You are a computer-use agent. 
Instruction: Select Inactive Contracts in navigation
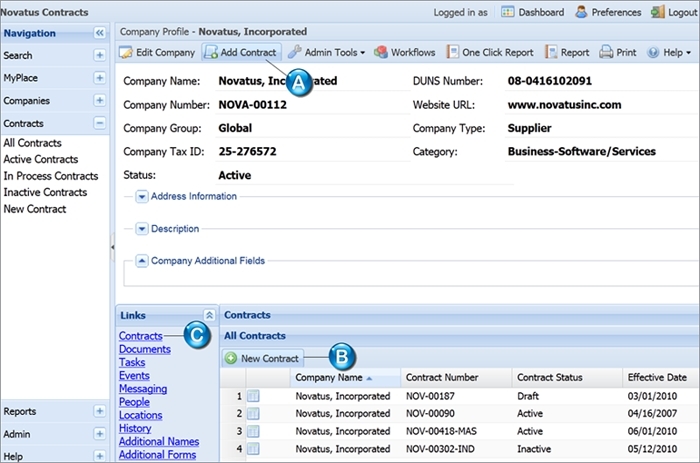[x=45, y=192]
